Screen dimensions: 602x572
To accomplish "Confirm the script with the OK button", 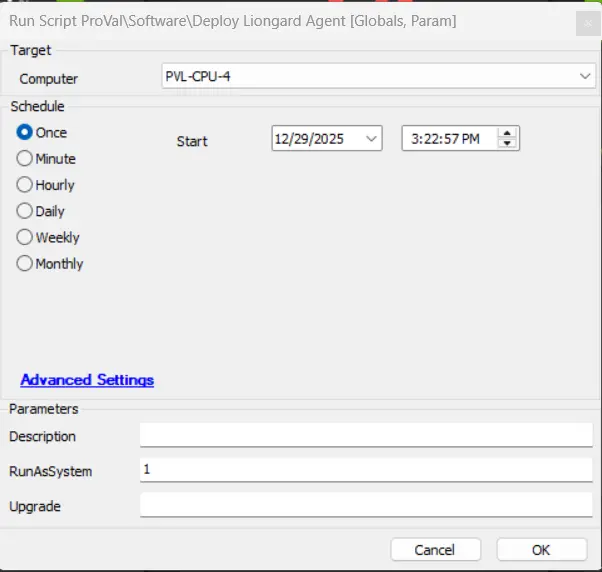I will tap(541, 550).
